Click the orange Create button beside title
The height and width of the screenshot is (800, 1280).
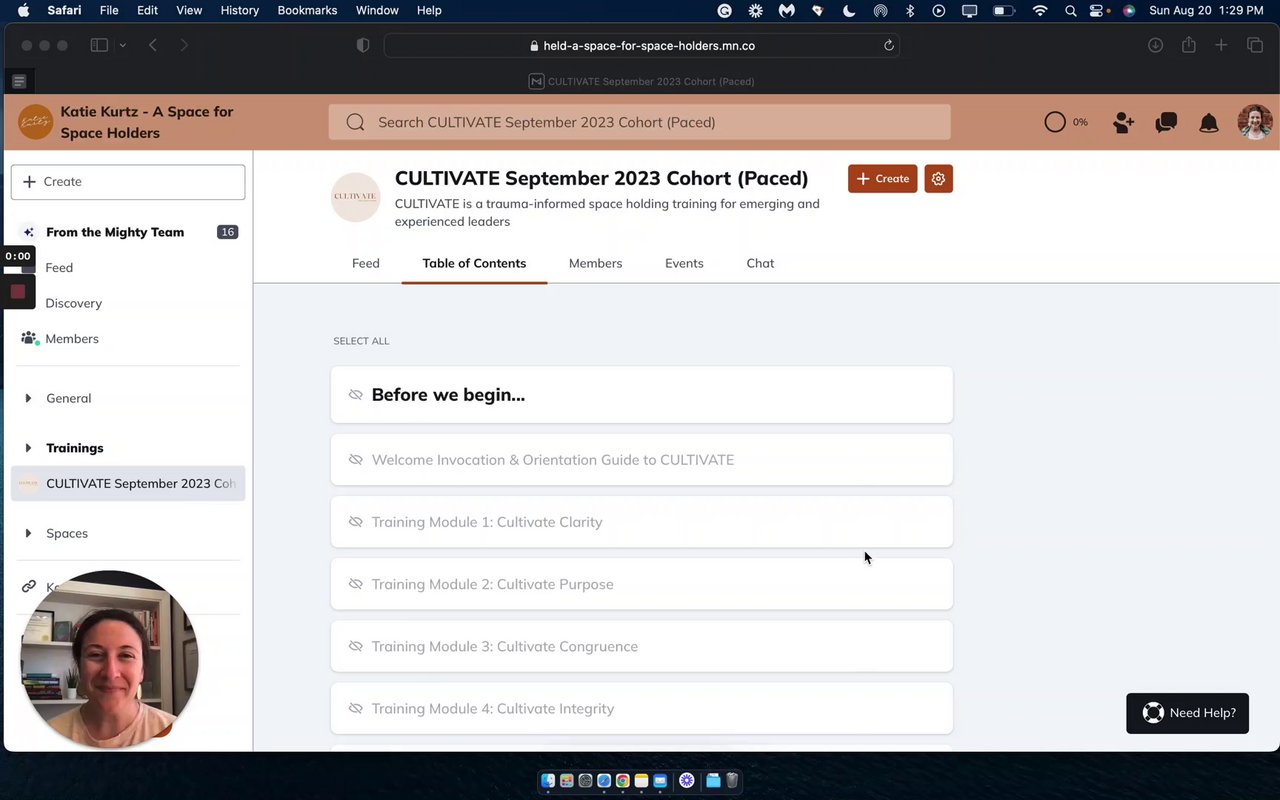coord(882,179)
